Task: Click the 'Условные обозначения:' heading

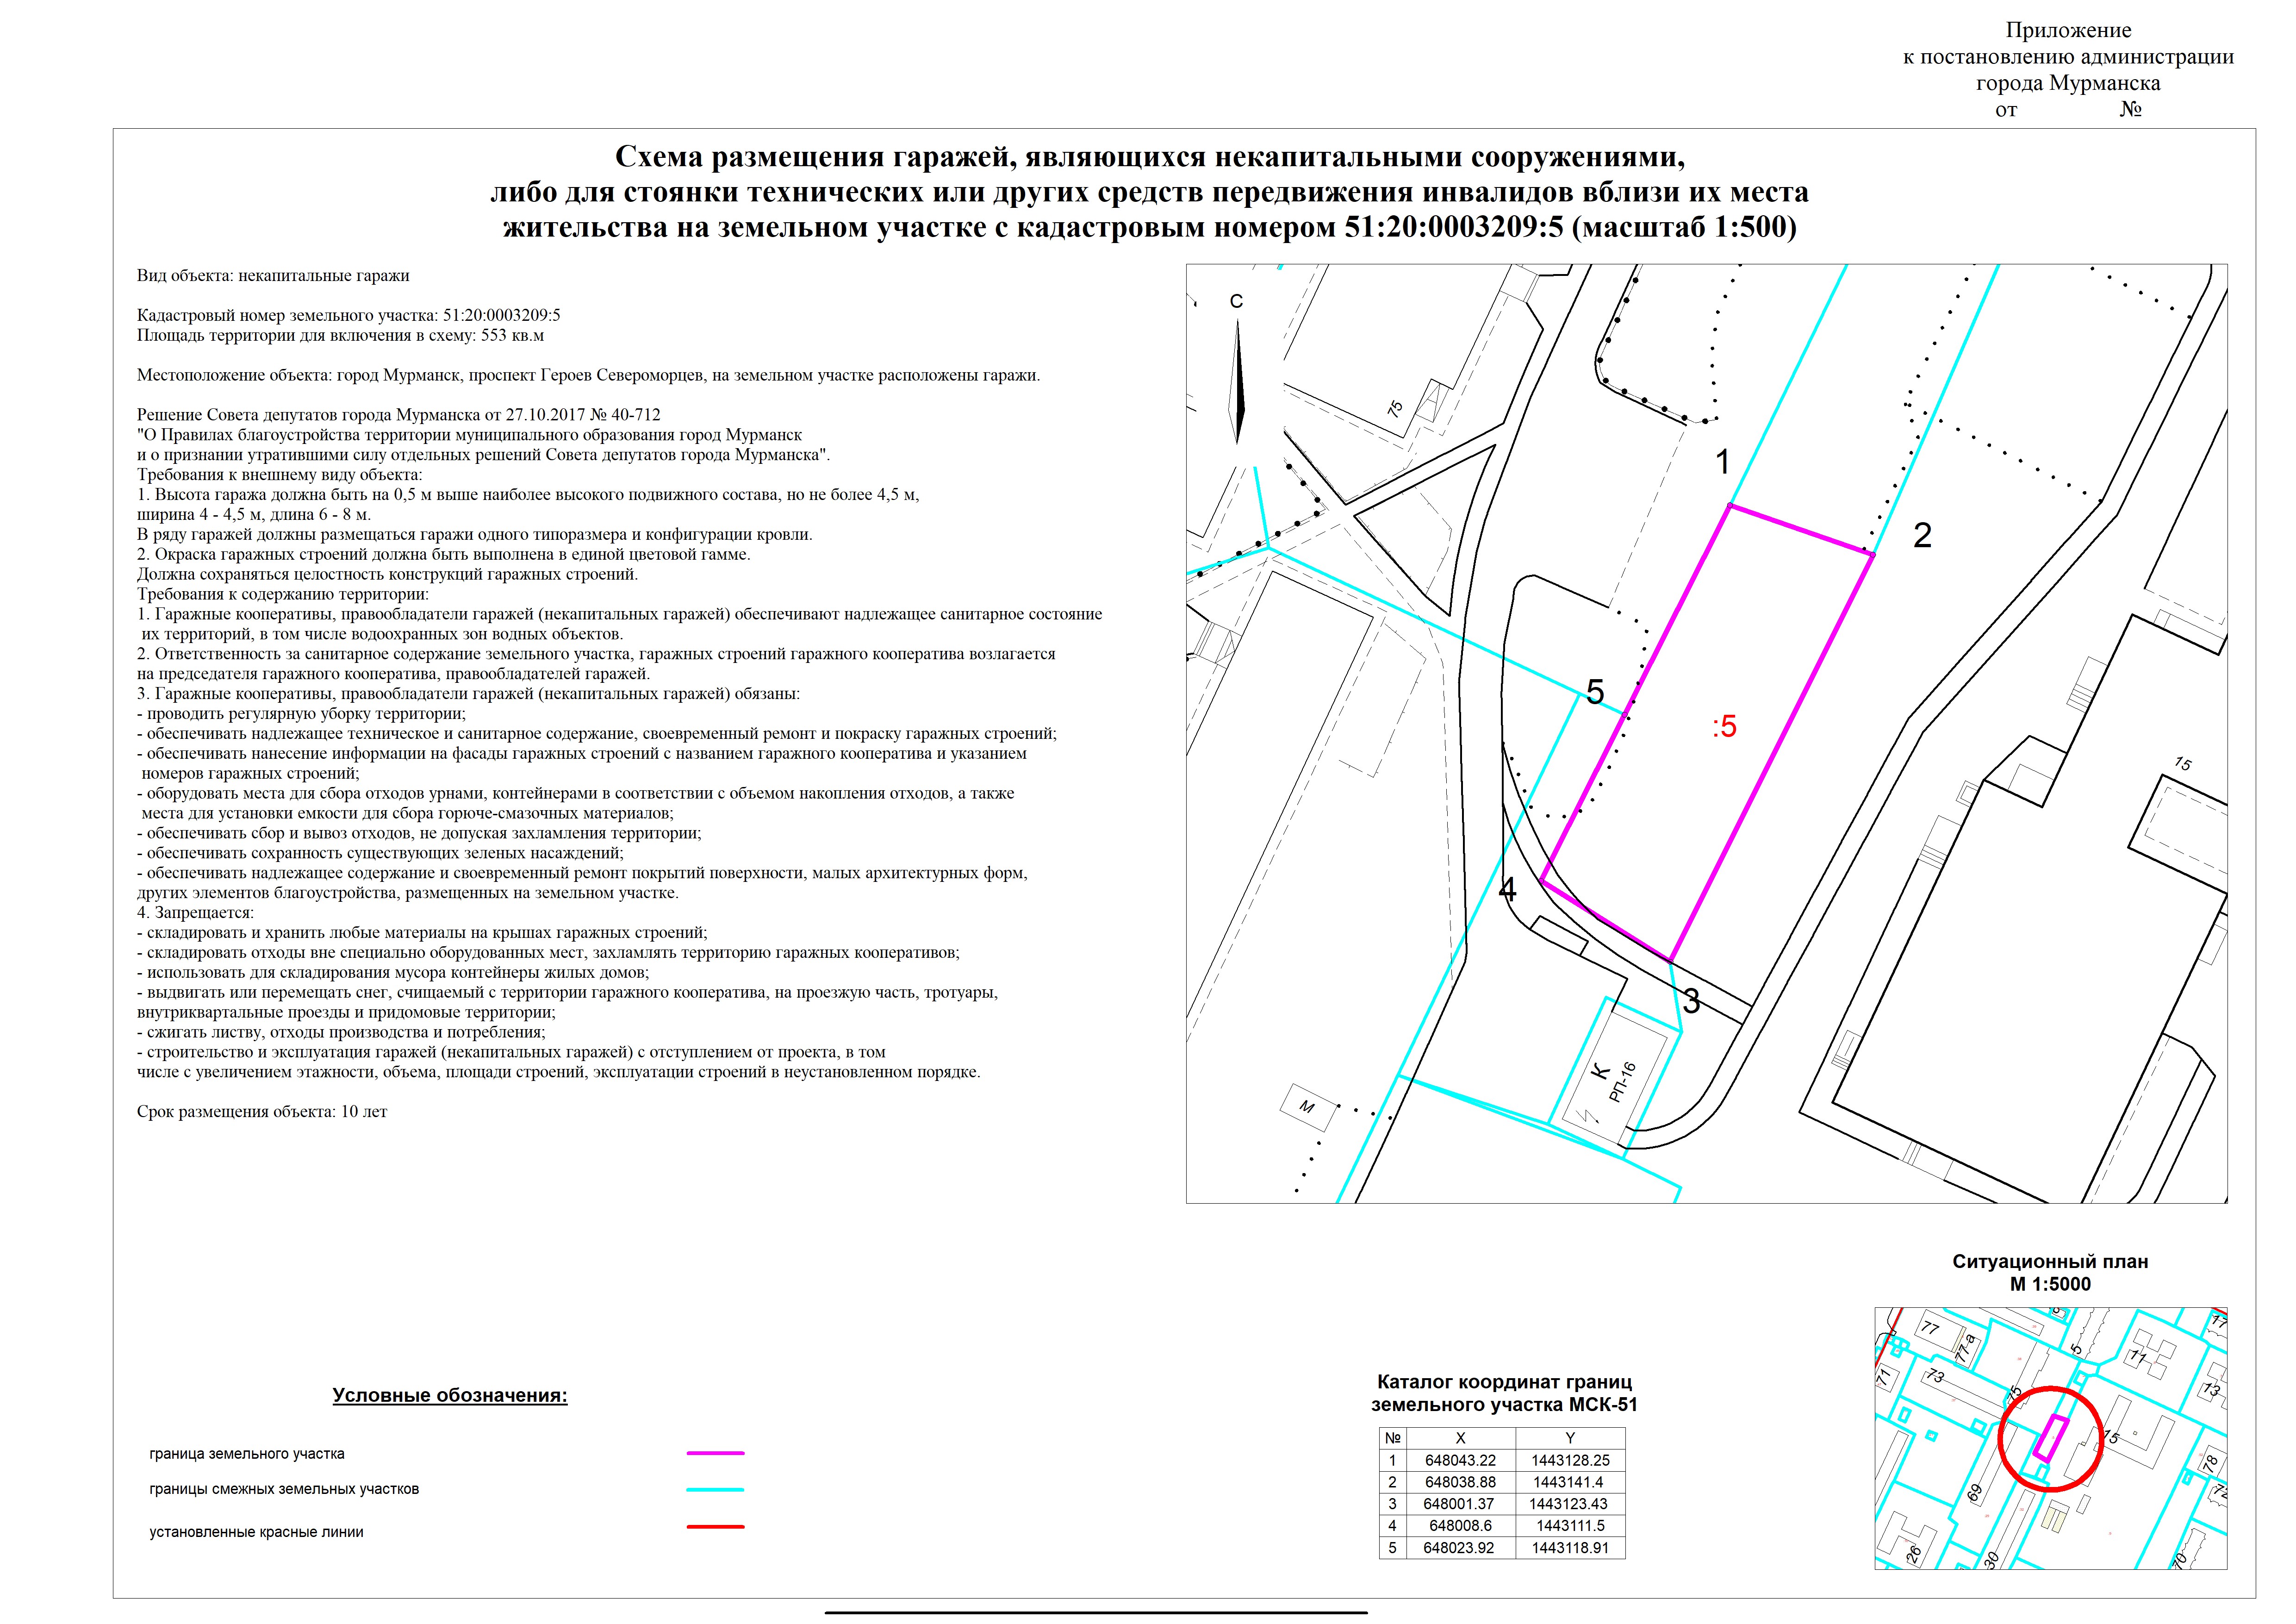Action: pos(450,1395)
